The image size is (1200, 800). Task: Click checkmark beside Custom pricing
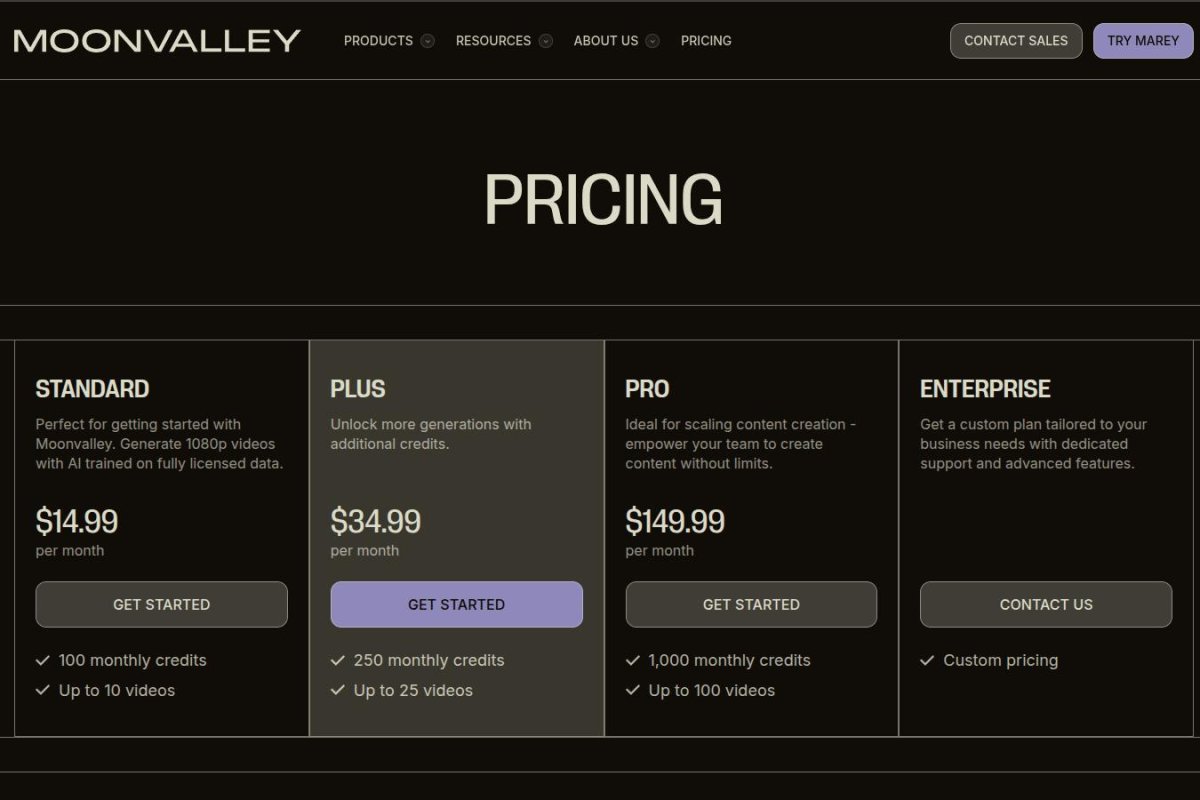927,660
